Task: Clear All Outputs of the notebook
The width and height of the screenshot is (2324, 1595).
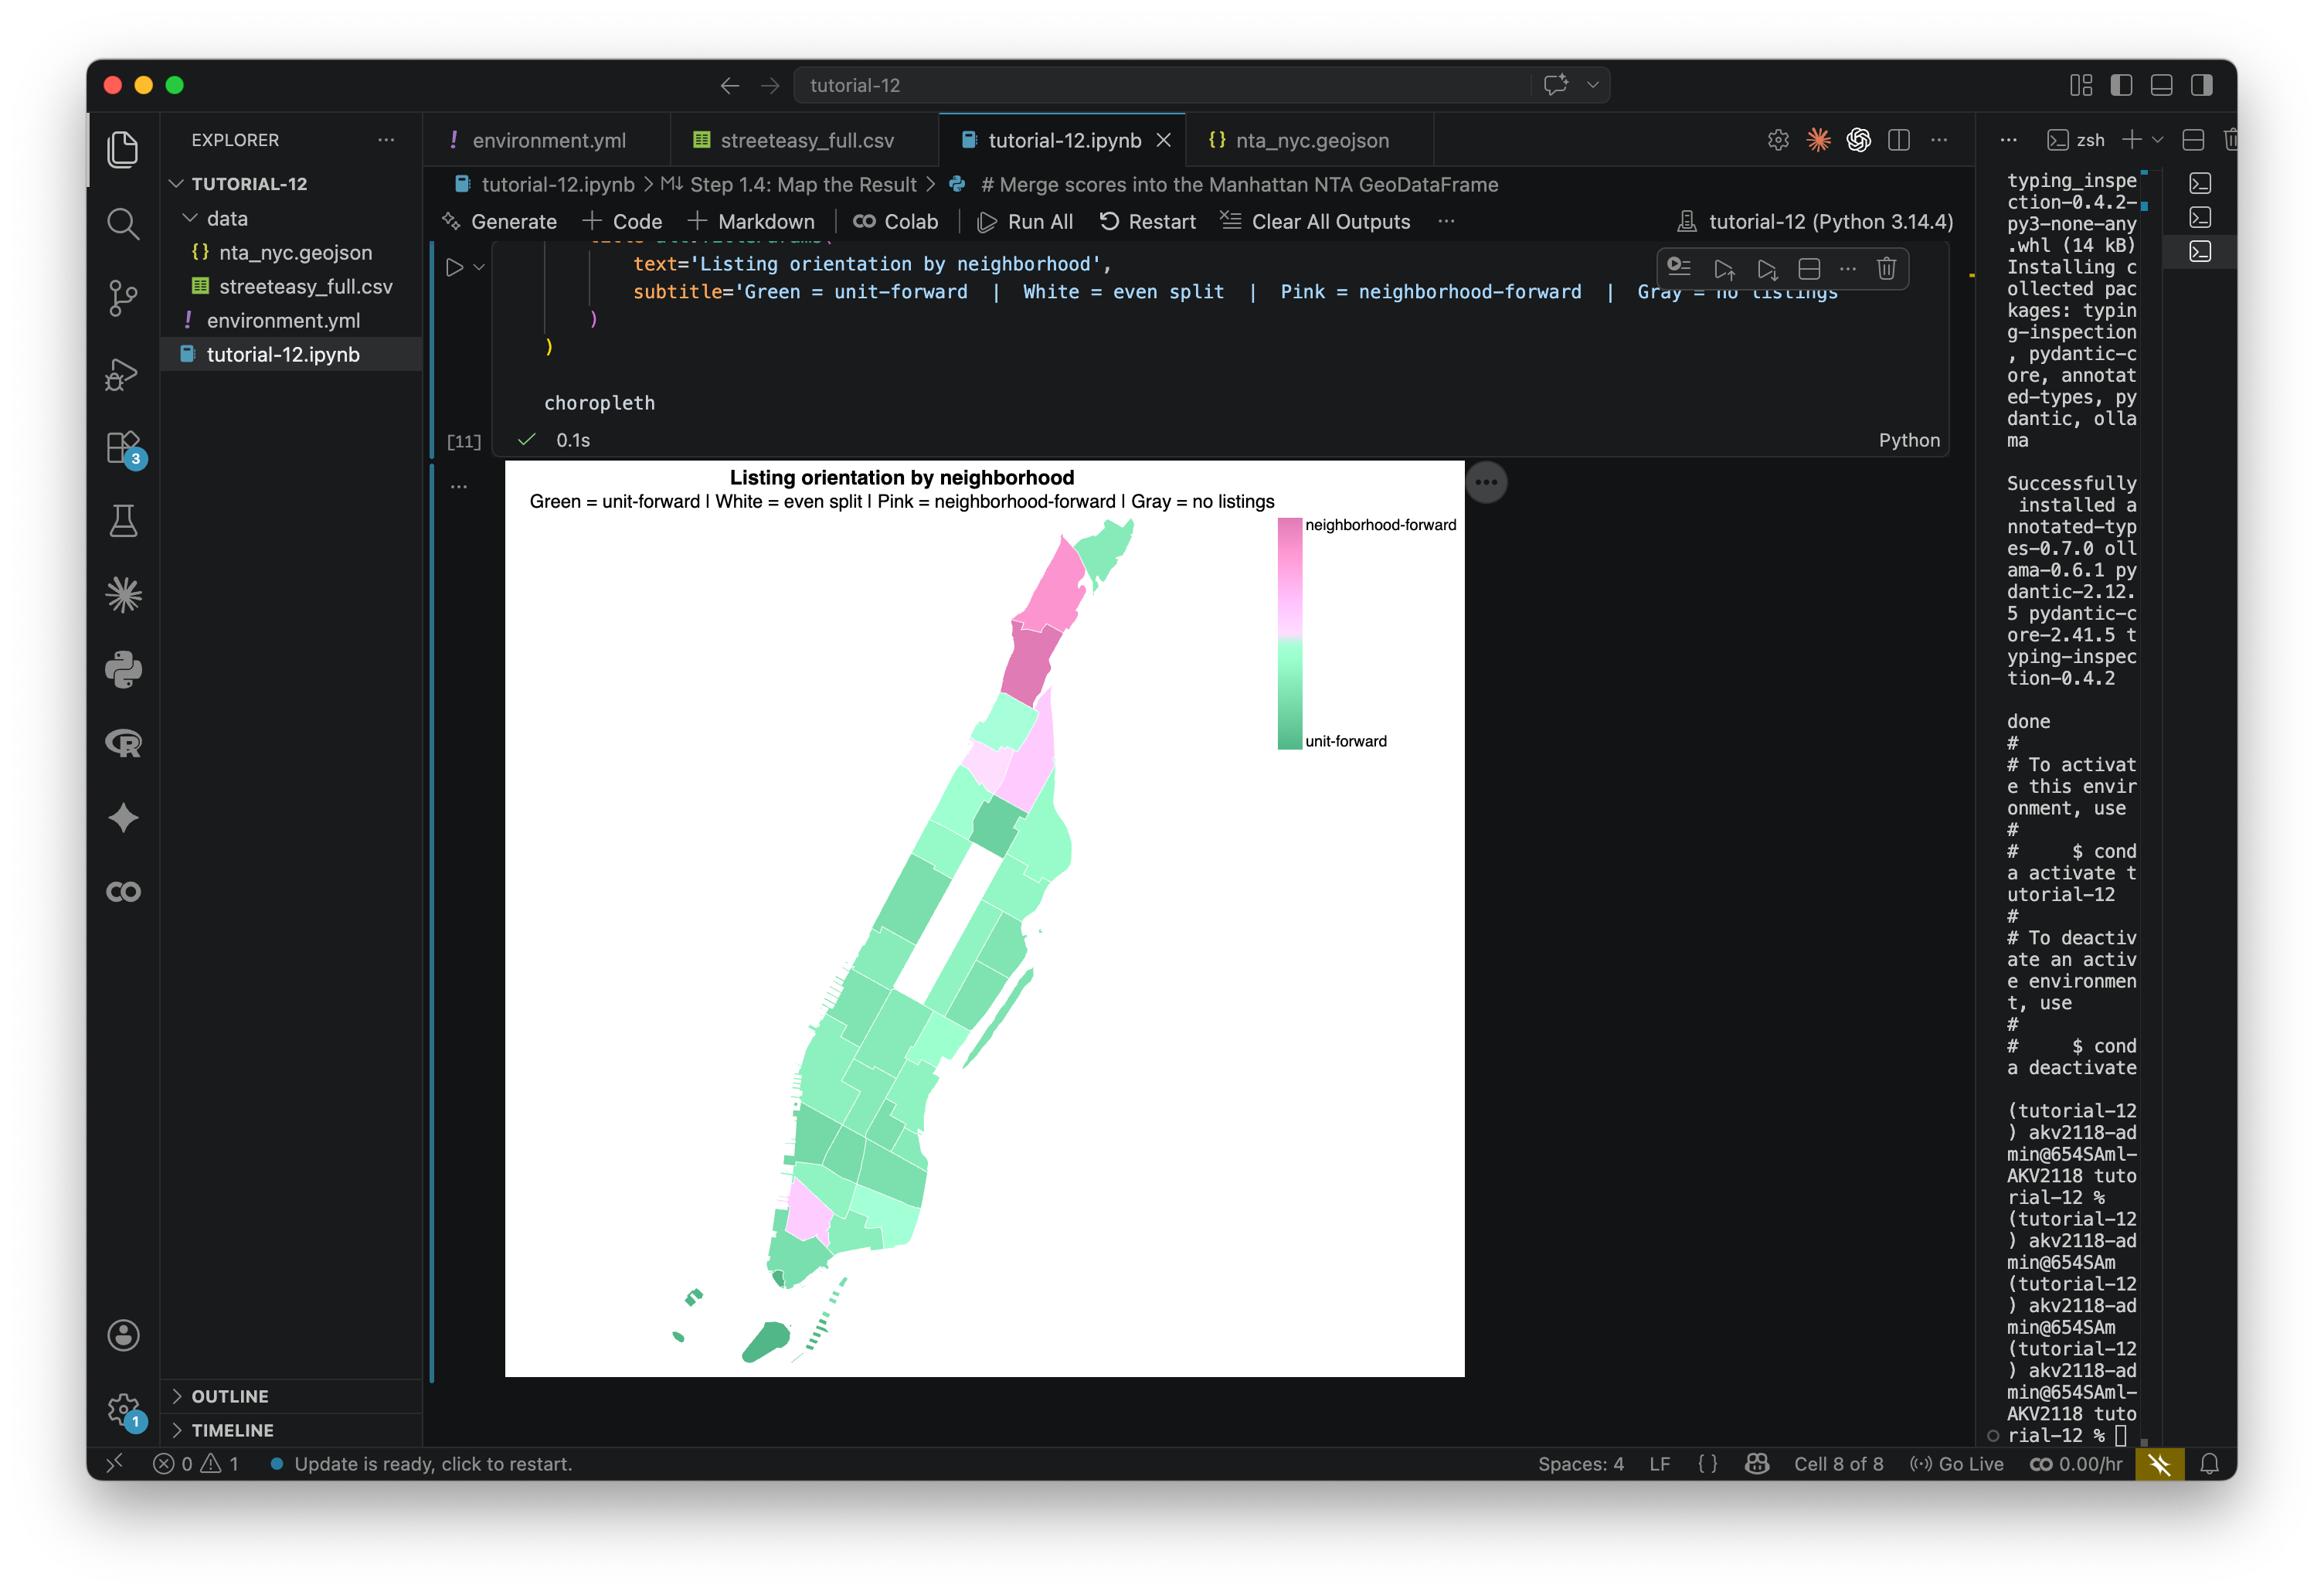Action: [1316, 221]
